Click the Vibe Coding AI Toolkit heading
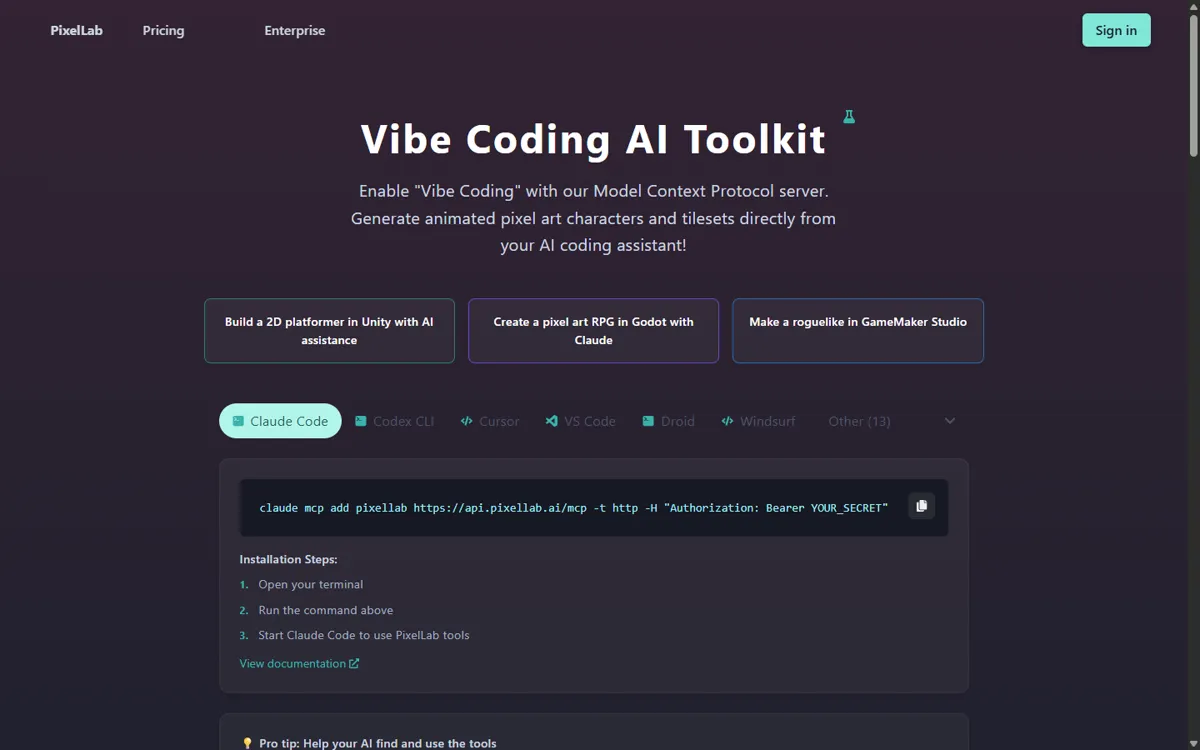The height and width of the screenshot is (750, 1200). [x=593, y=139]
